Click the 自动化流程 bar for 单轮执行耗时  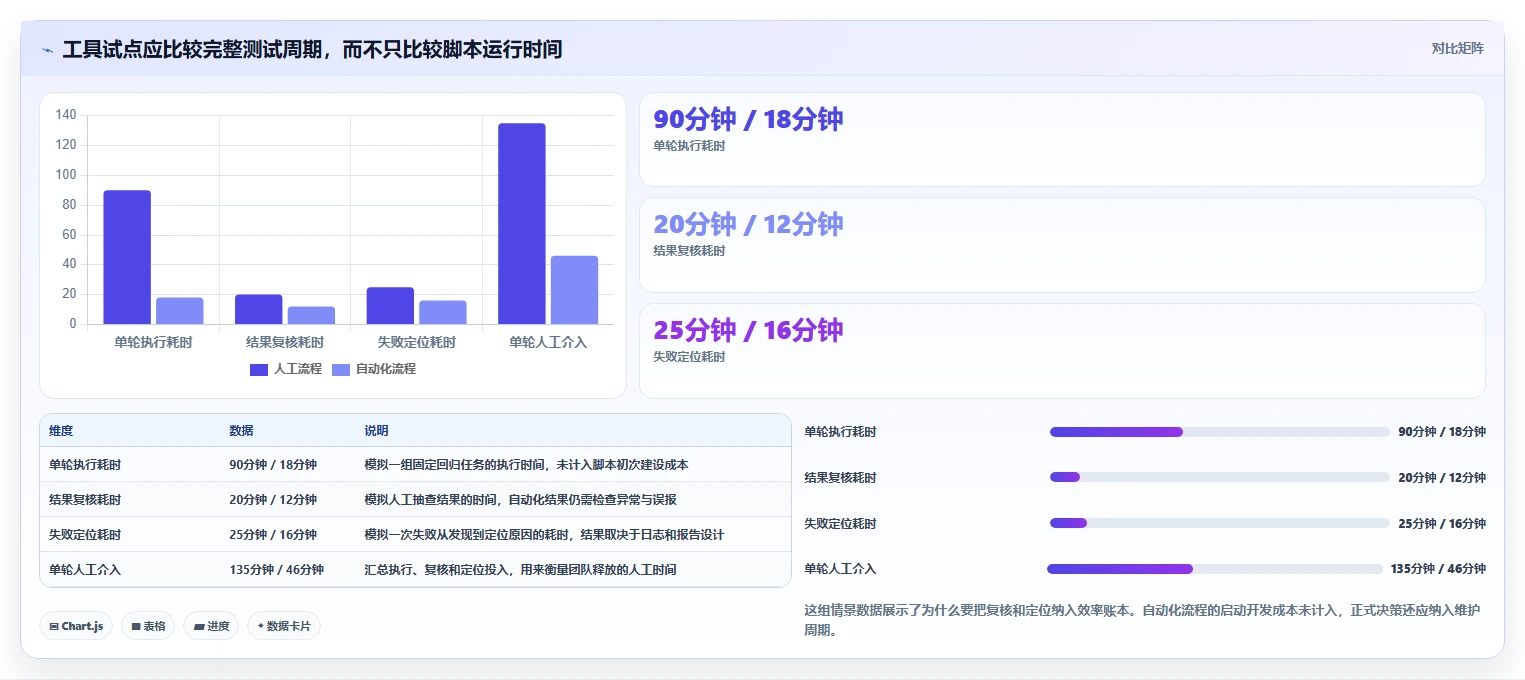tap(180, 311)
